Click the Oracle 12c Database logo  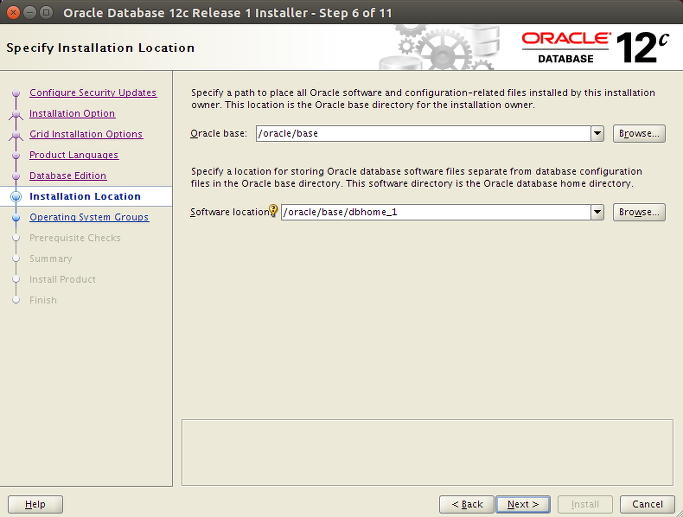pos(595,47)
